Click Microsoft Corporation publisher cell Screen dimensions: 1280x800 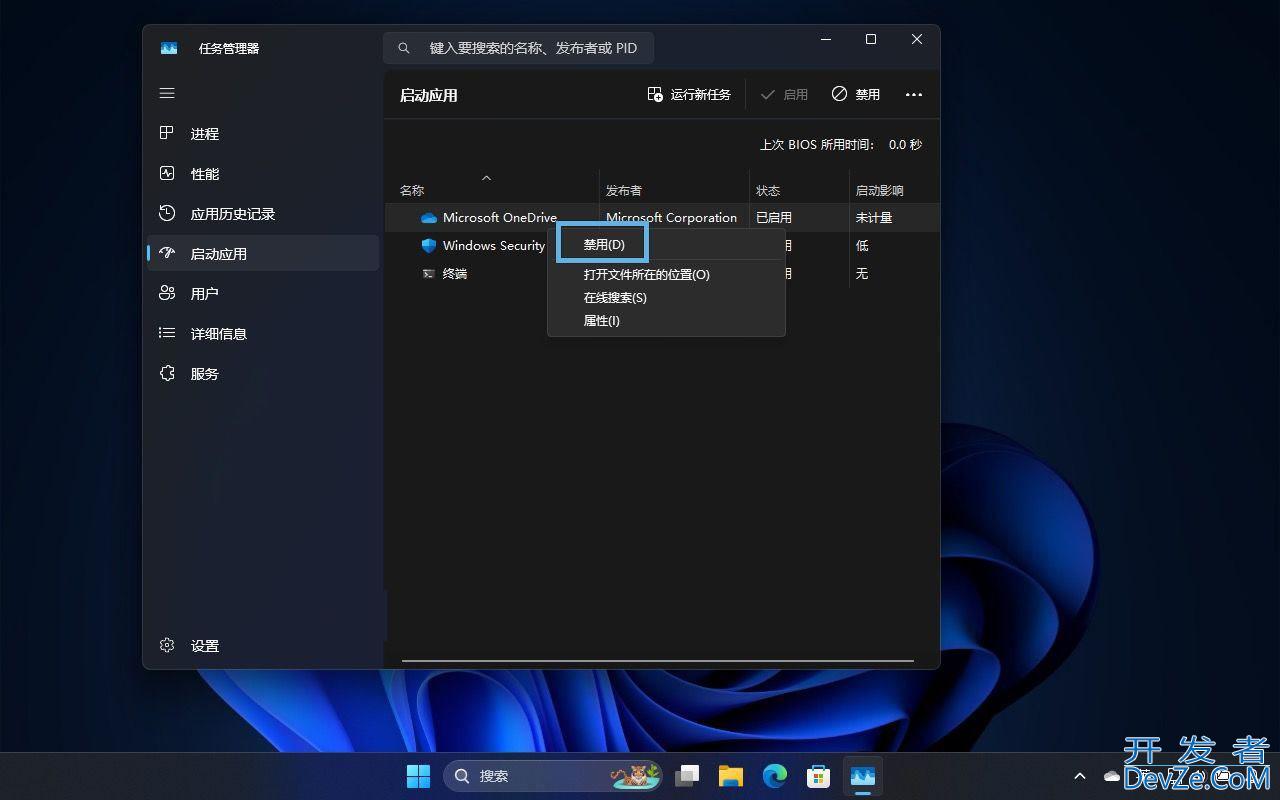(x=671, y=217)
